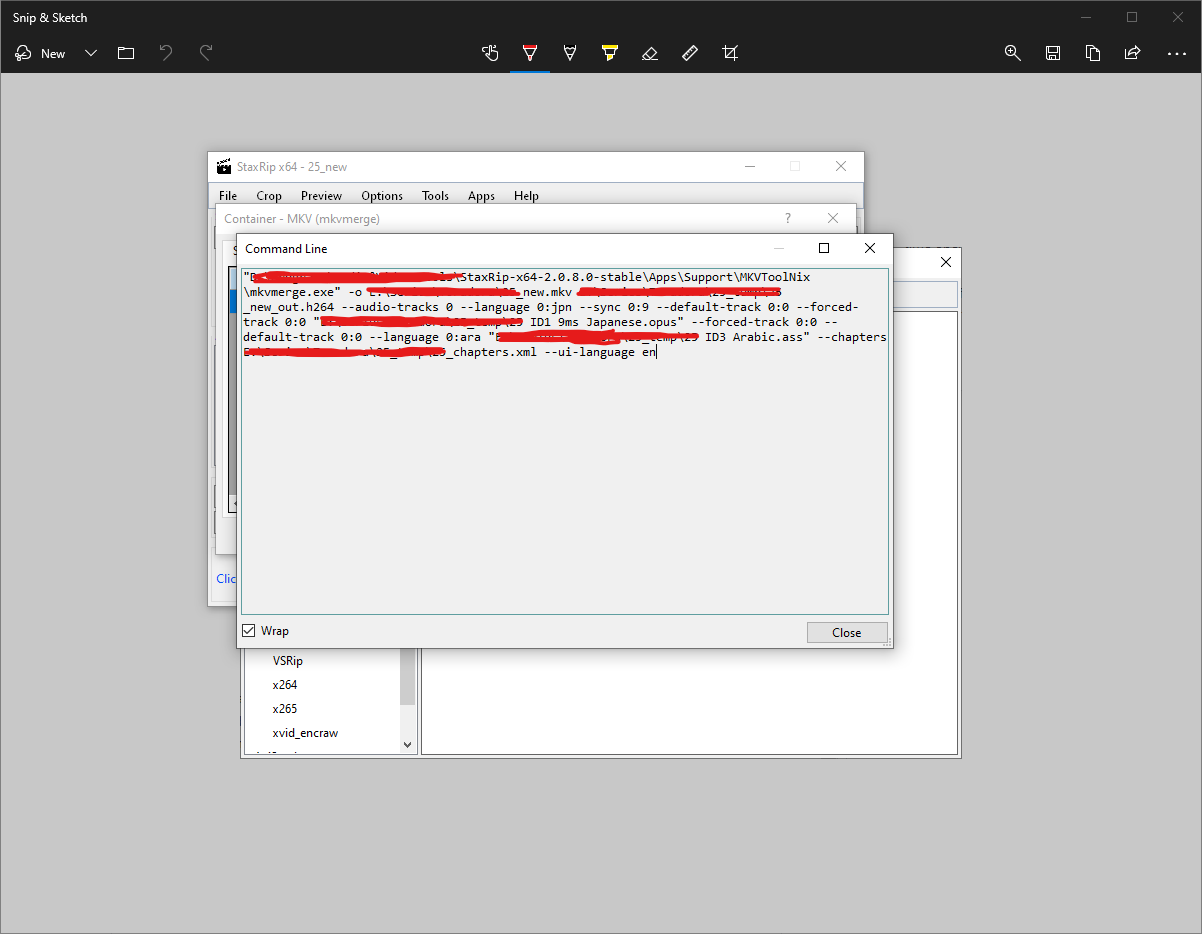Open the Zoom control

point(1013,53)
